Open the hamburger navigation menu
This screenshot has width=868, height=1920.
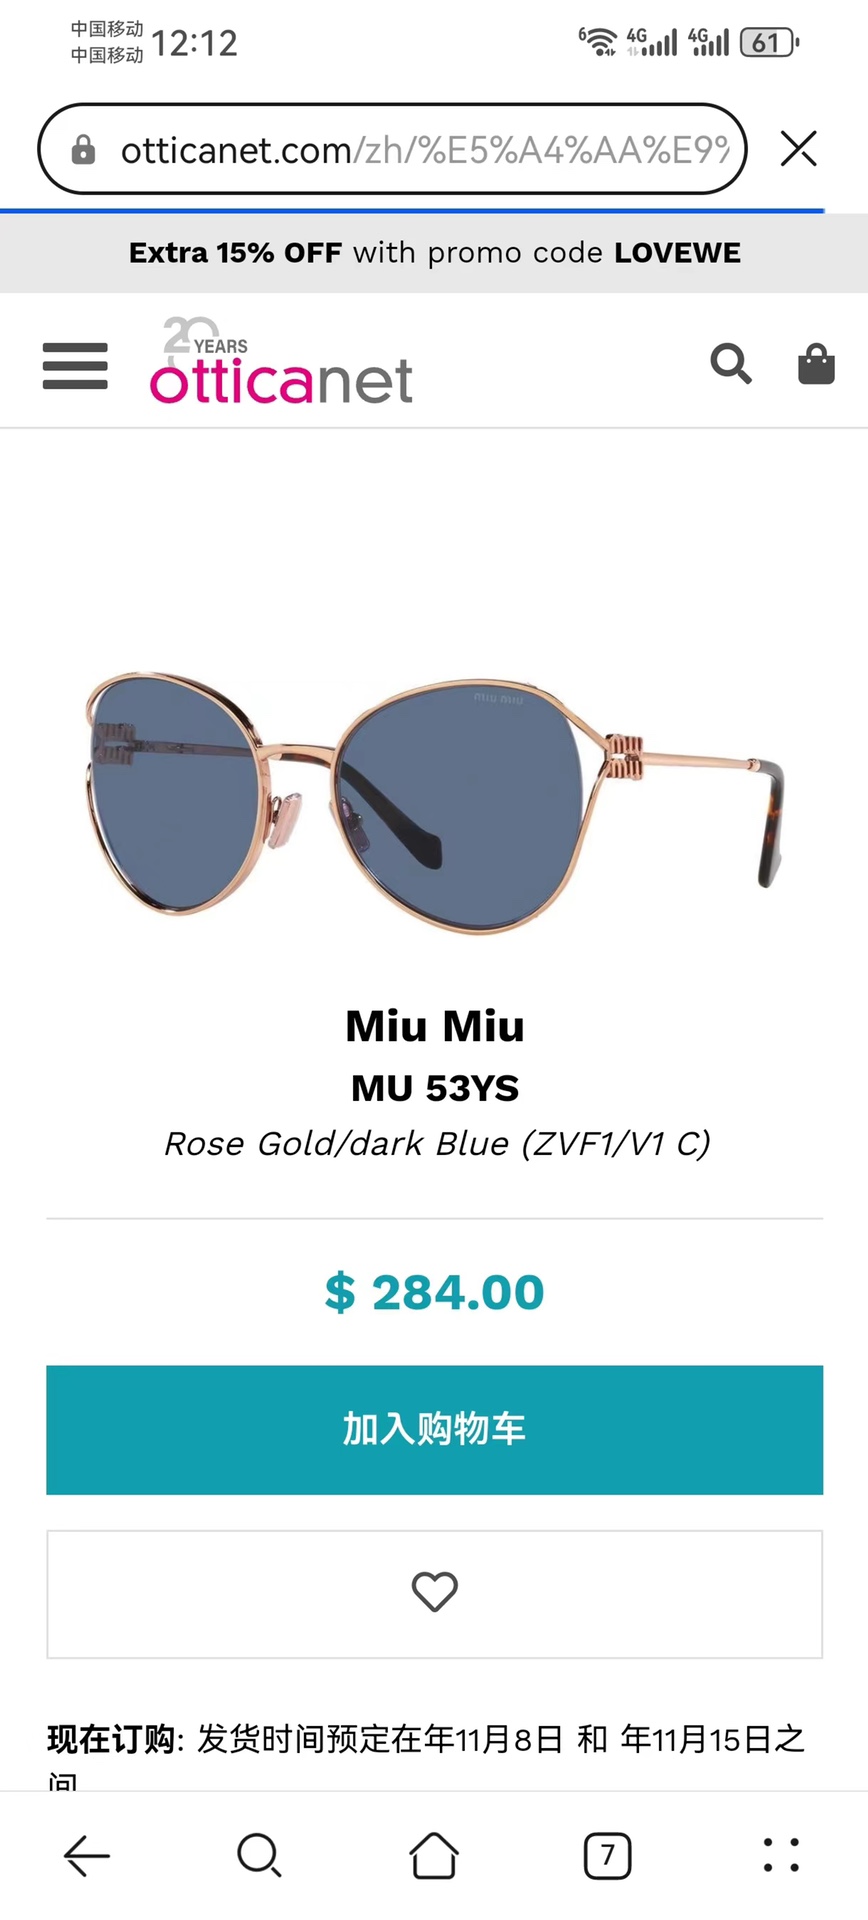(75, 366)
